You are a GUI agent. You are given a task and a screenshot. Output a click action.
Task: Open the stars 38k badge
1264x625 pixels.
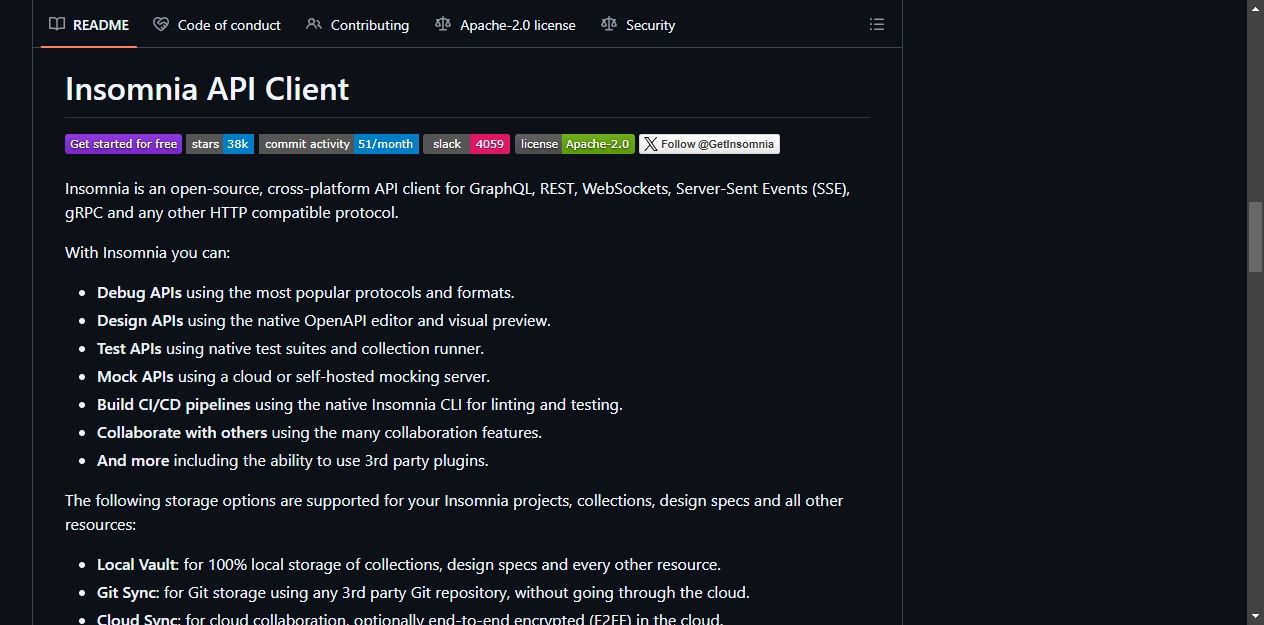pos(220,144)
